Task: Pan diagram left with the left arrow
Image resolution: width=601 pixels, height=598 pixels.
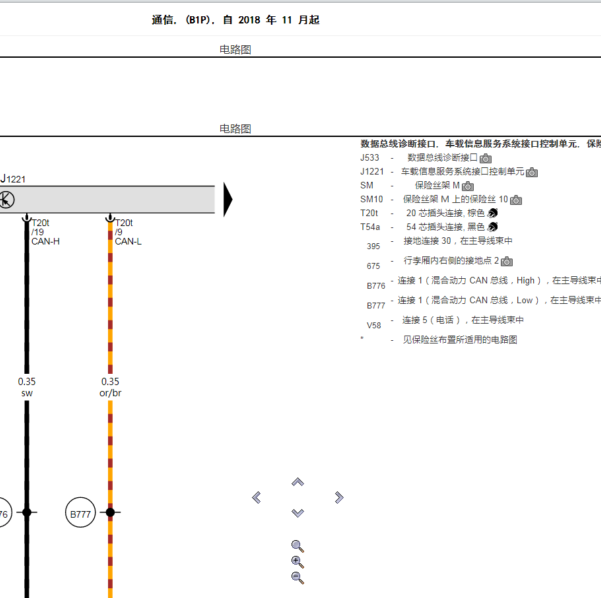Action: click(x=256, y=497)
